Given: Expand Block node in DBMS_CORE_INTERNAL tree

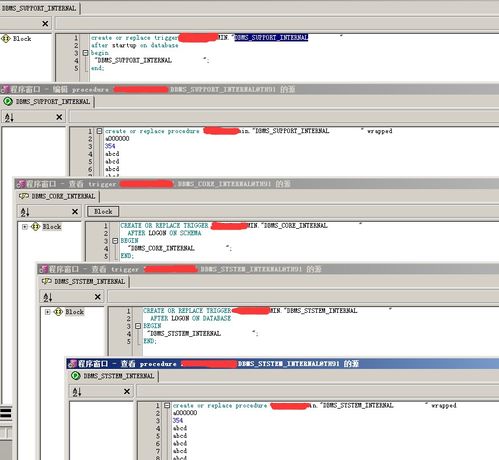Looking at the screenshot, I should [x=25, y=227].
